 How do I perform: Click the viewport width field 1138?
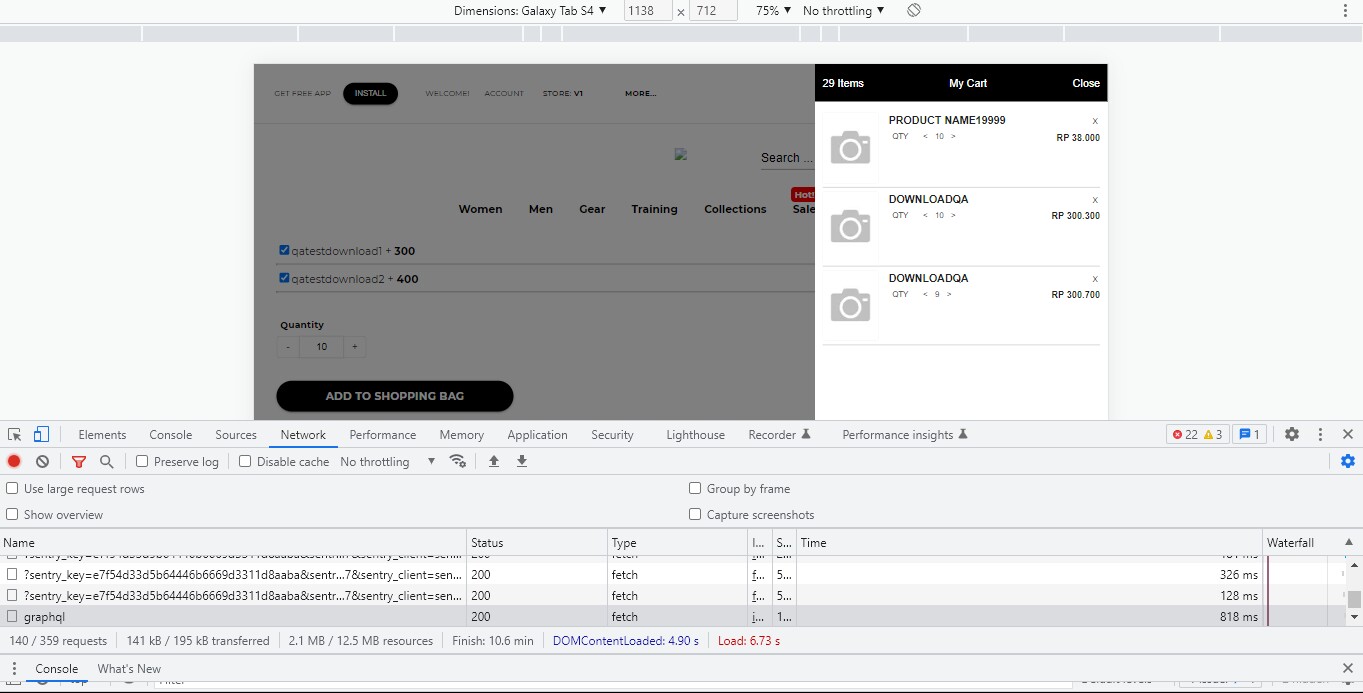pyautogui.click(x=647, y=10)
